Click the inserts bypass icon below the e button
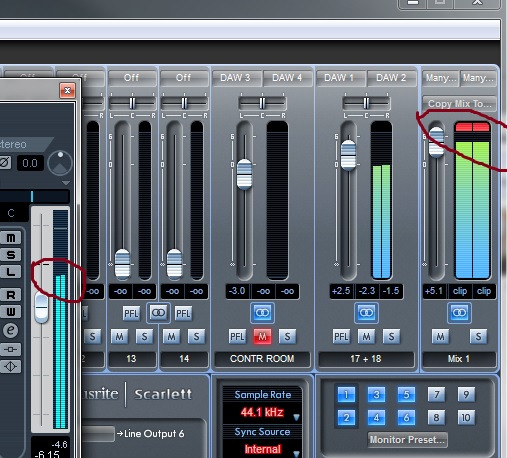The height and width of the screenshot is (458, 507). (x=11, y=349)
